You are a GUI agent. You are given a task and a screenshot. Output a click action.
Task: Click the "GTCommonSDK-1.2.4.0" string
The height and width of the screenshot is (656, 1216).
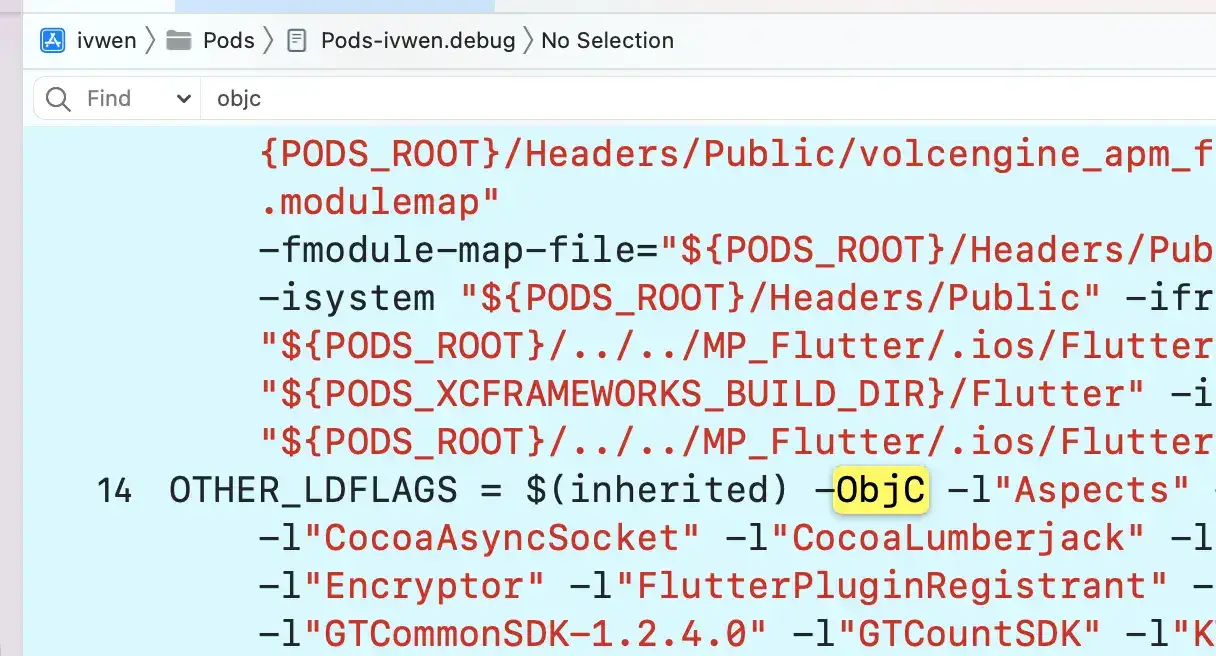point(536,634)
